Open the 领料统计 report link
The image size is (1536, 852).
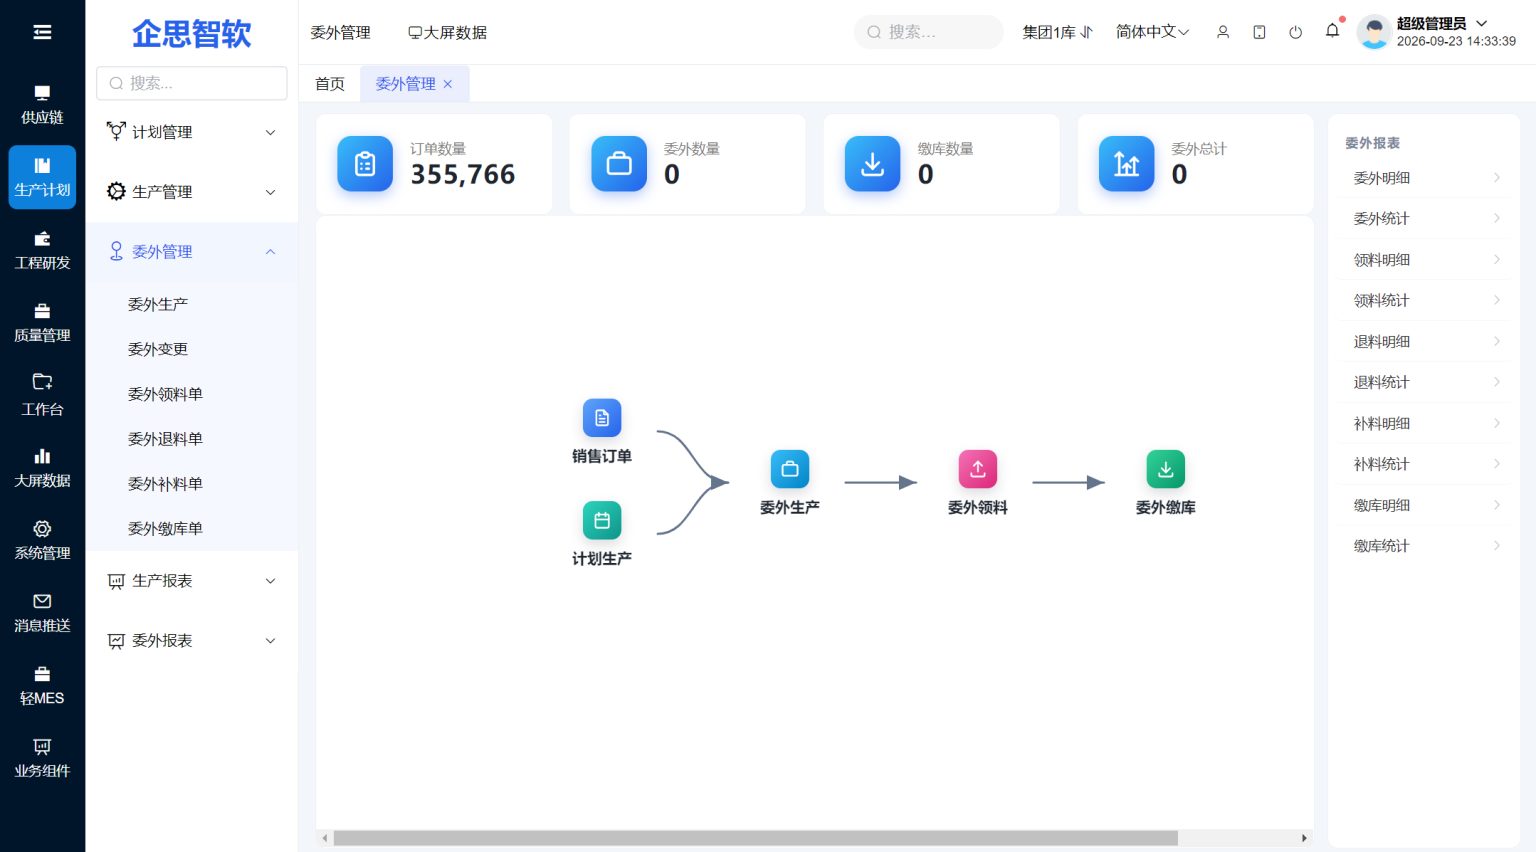[x=1425, y=300]
